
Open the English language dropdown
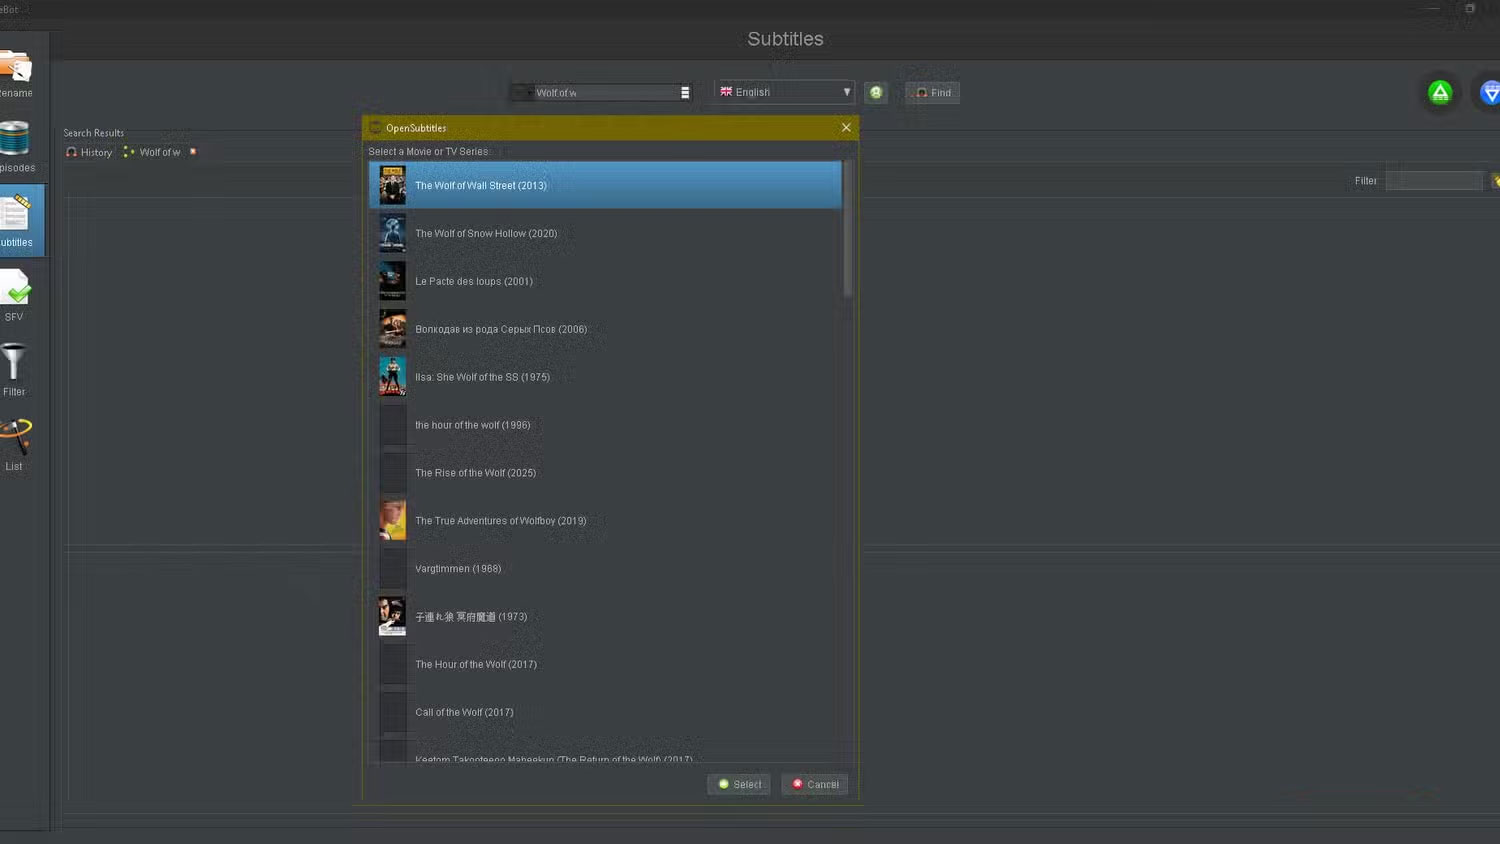(x=846, y=91)
